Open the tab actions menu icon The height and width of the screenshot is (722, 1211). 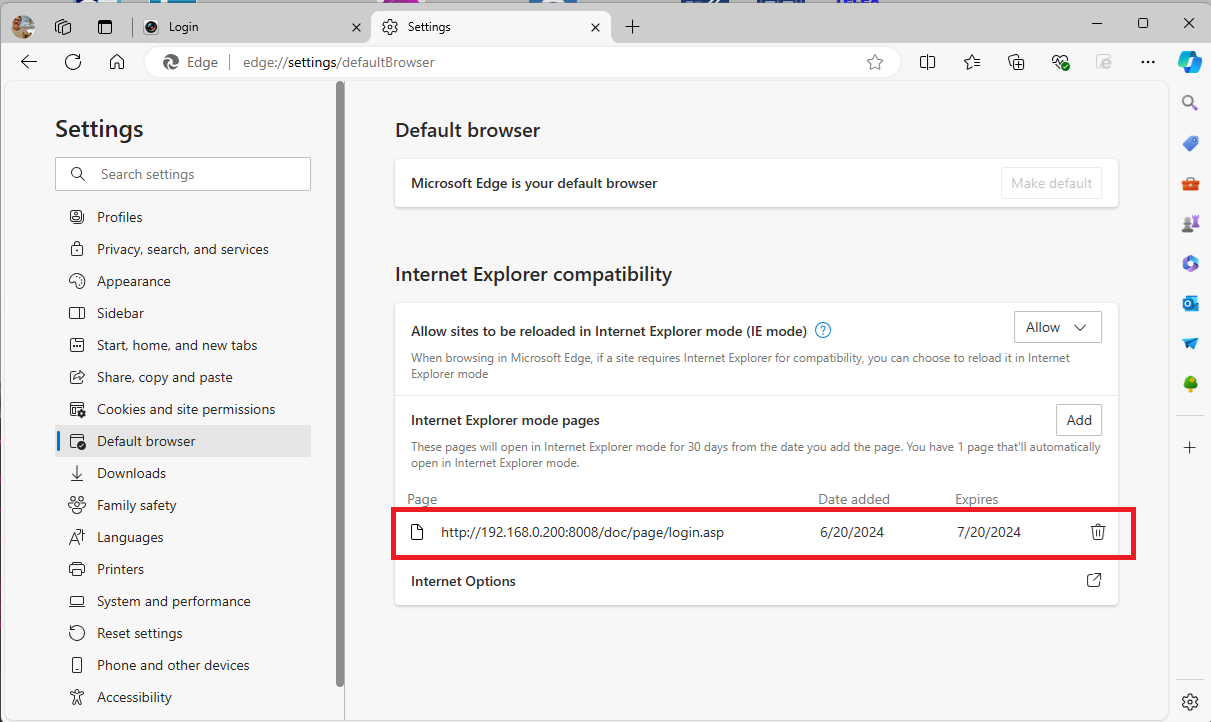pos(105,27)
